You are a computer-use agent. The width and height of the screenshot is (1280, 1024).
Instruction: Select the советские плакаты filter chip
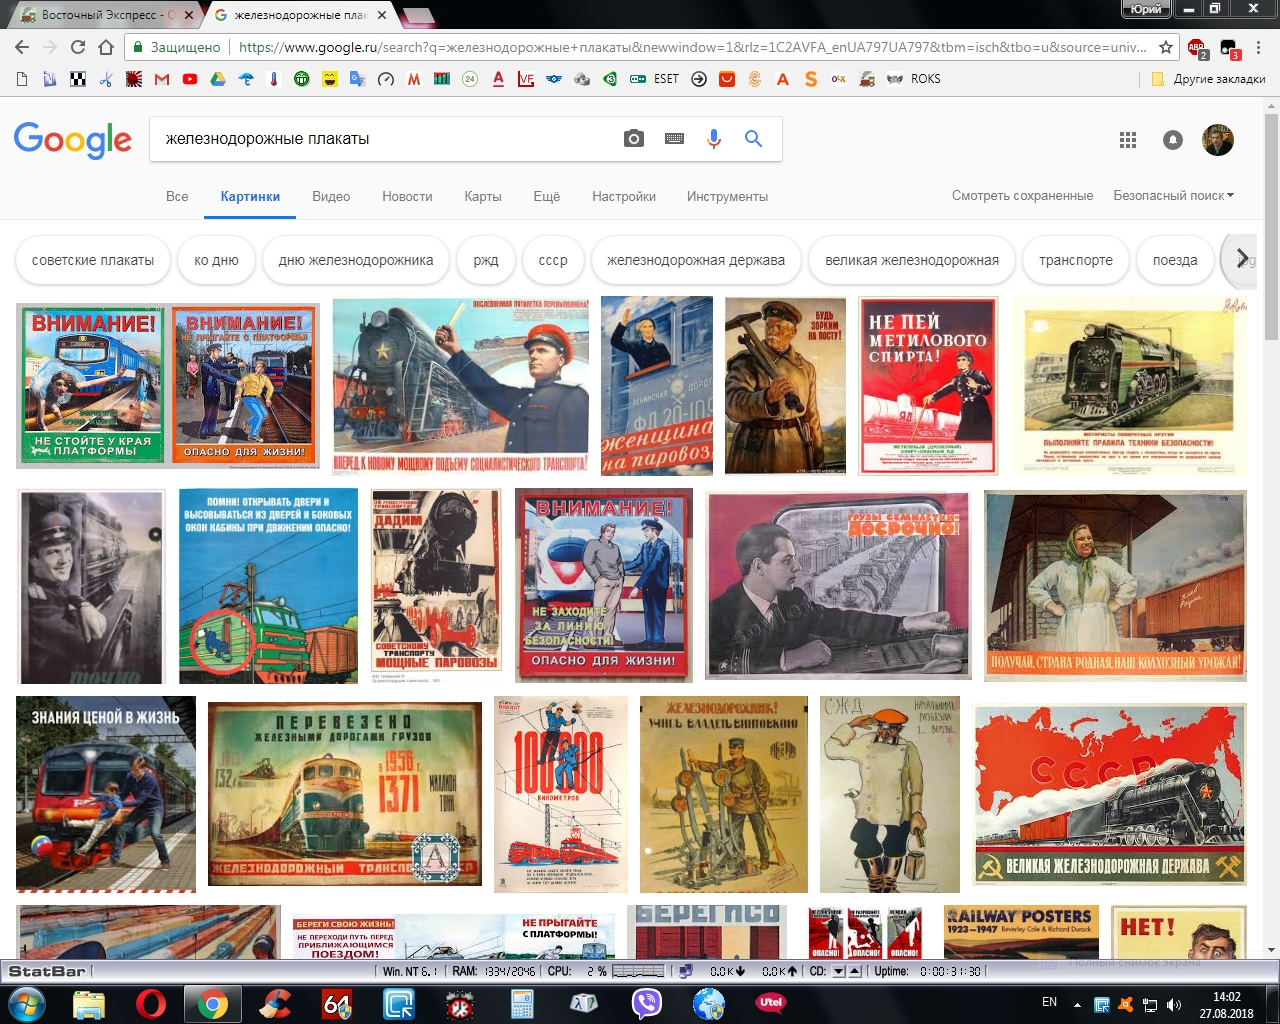pyautogui.click(x=93, y=260)
